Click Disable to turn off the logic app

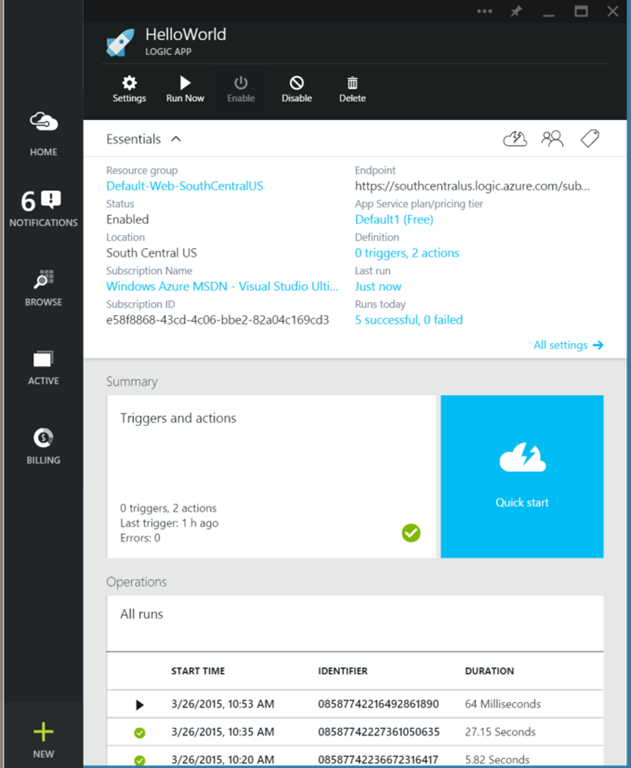(x=296, y=89)
